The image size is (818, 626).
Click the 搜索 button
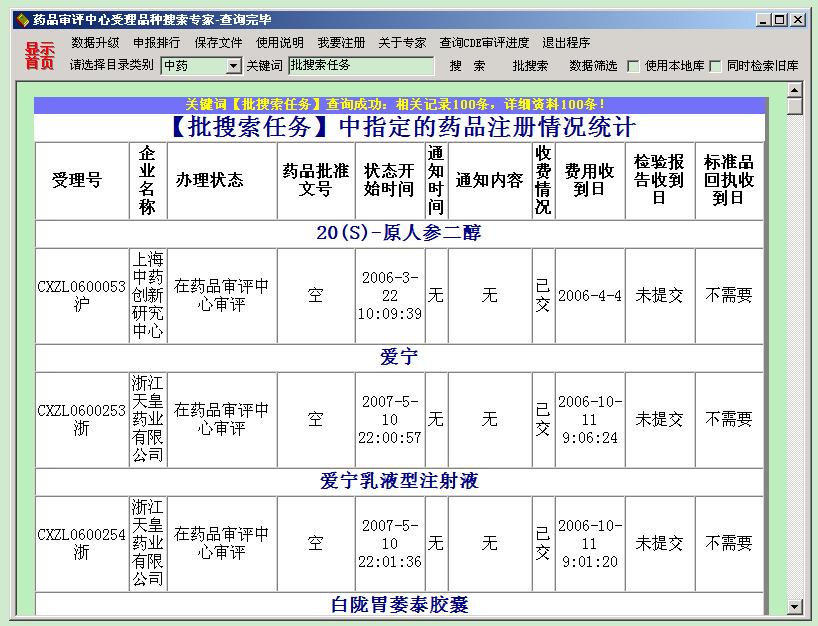click(467, 66)
